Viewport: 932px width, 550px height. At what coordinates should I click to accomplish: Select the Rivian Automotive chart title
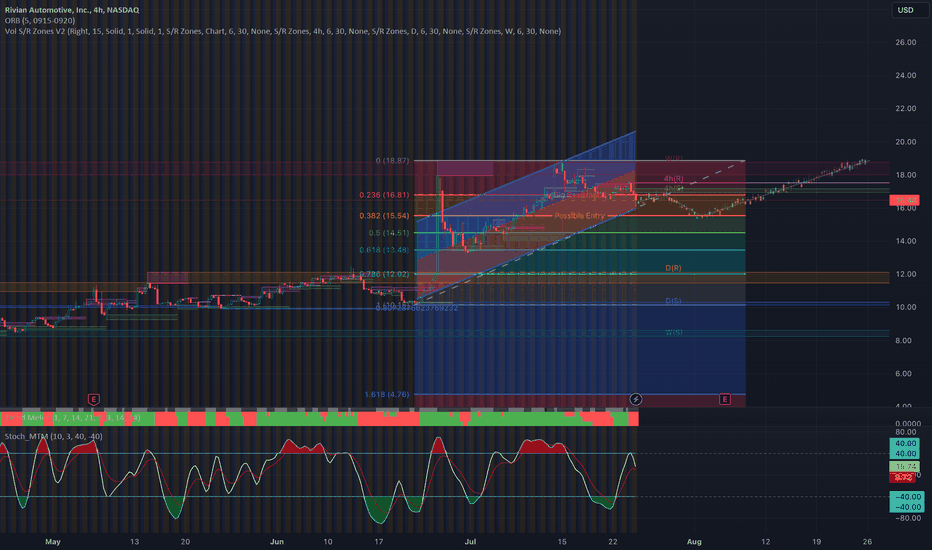[x=72, y=10]
